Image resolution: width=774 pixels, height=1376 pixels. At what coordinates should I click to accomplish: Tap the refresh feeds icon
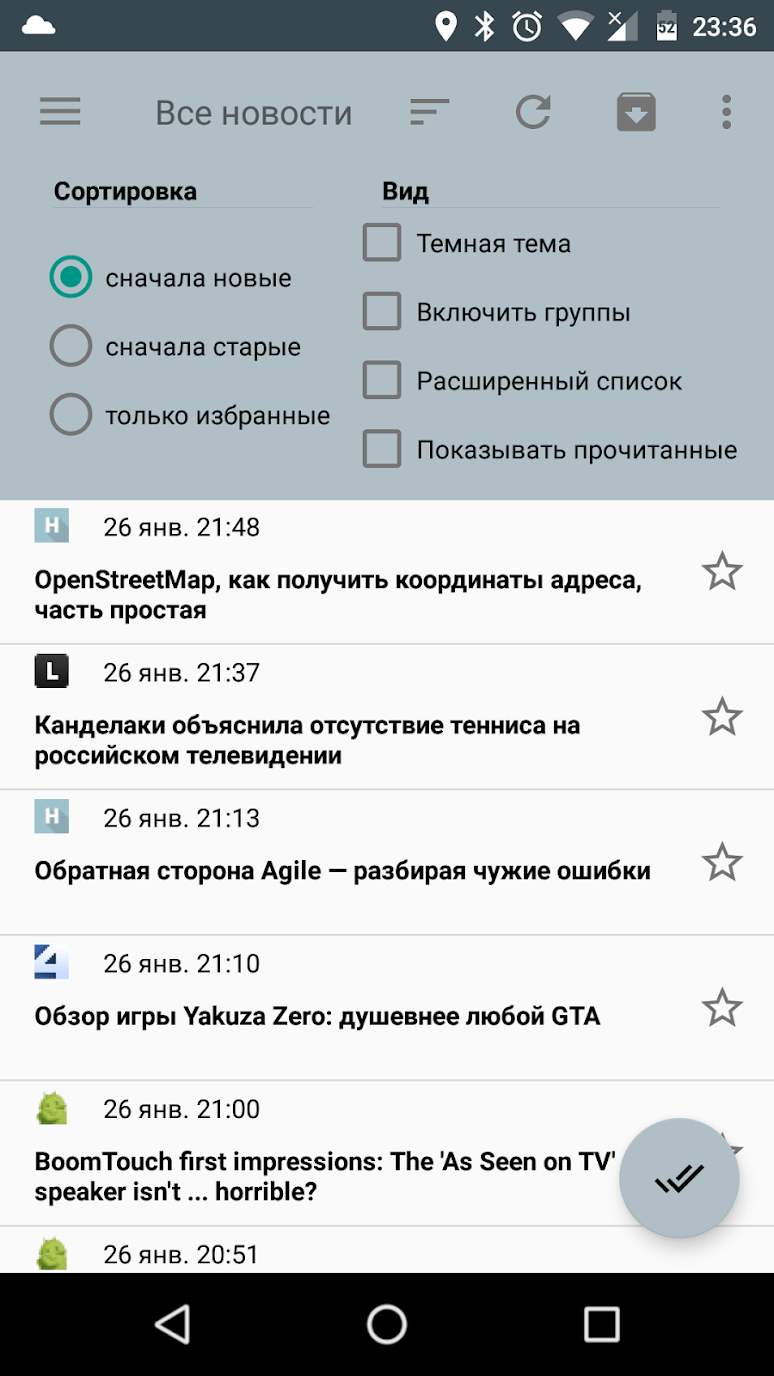coord(533,112)
